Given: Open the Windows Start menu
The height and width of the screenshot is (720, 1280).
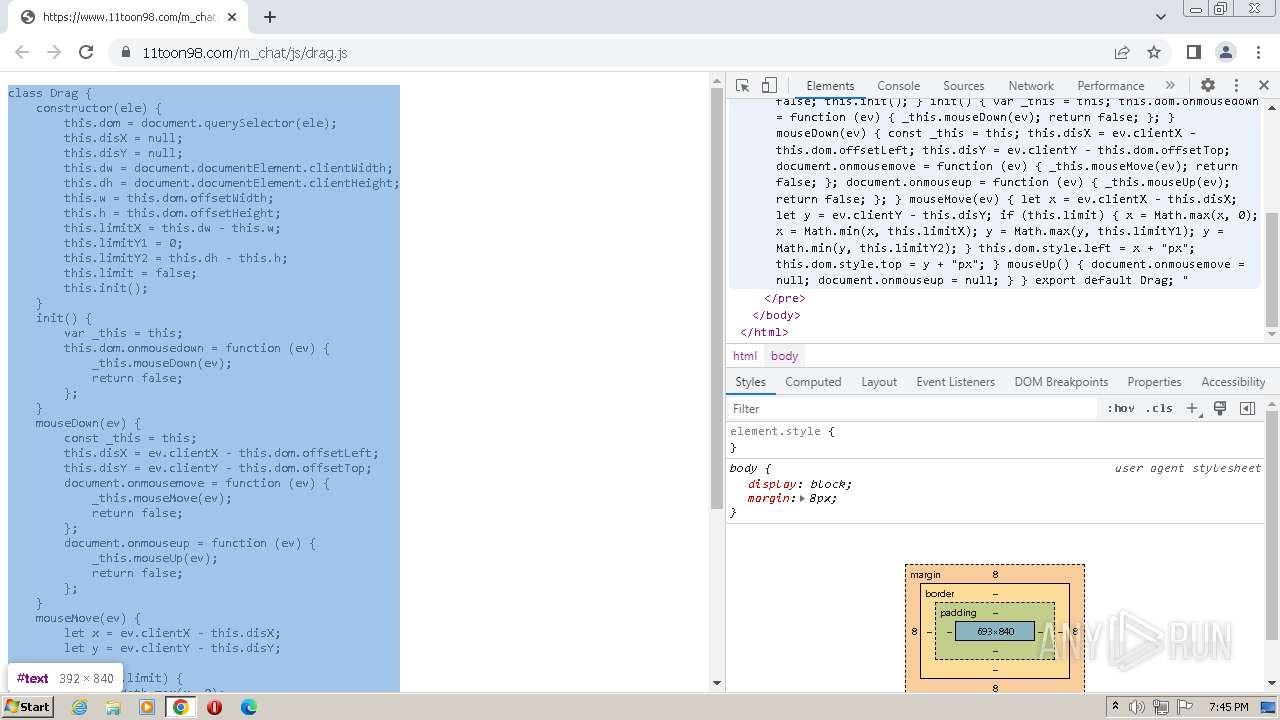Looking at the screenshot, I should pyautogui.click(x=28, y=706).
